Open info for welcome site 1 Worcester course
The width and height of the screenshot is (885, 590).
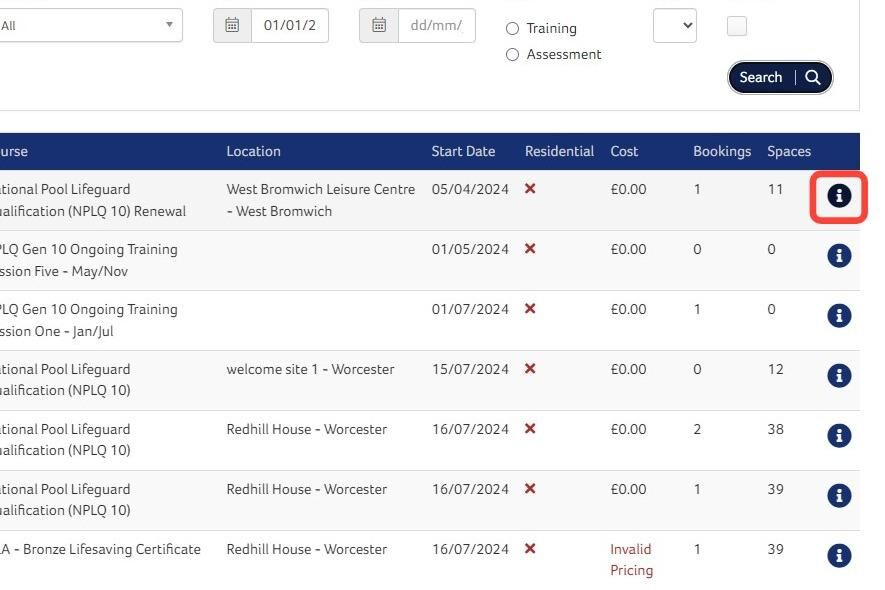839,375
